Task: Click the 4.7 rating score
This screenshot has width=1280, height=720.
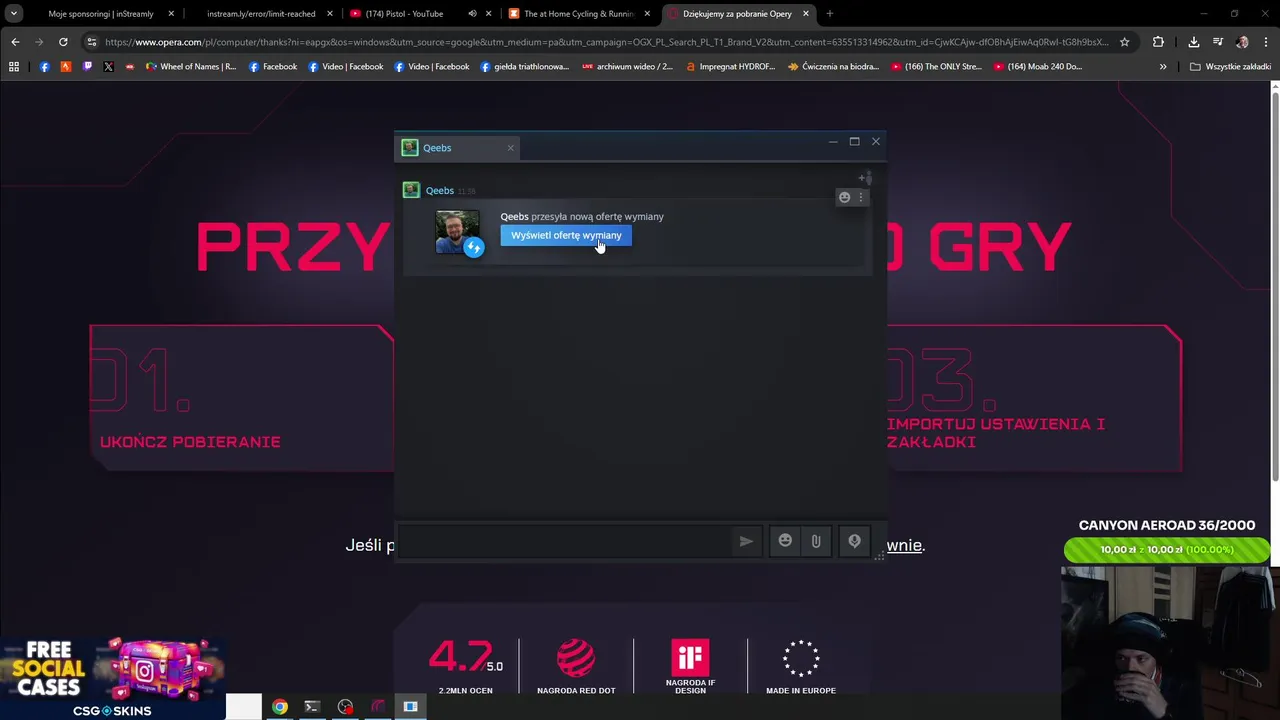Action: [465, 658]
